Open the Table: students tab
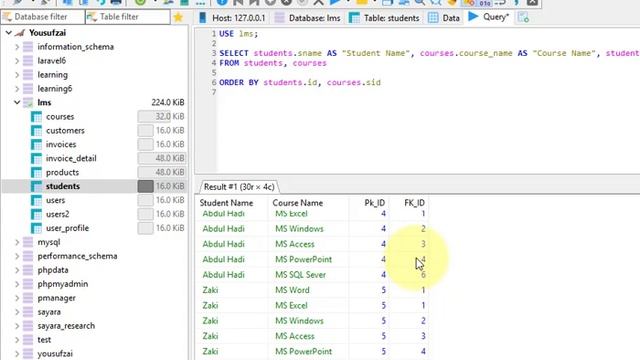The image size is (640, 360). pos(384,18)
